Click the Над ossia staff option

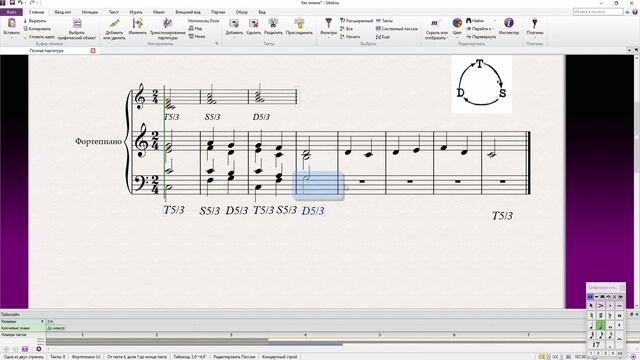pos(196,29)
